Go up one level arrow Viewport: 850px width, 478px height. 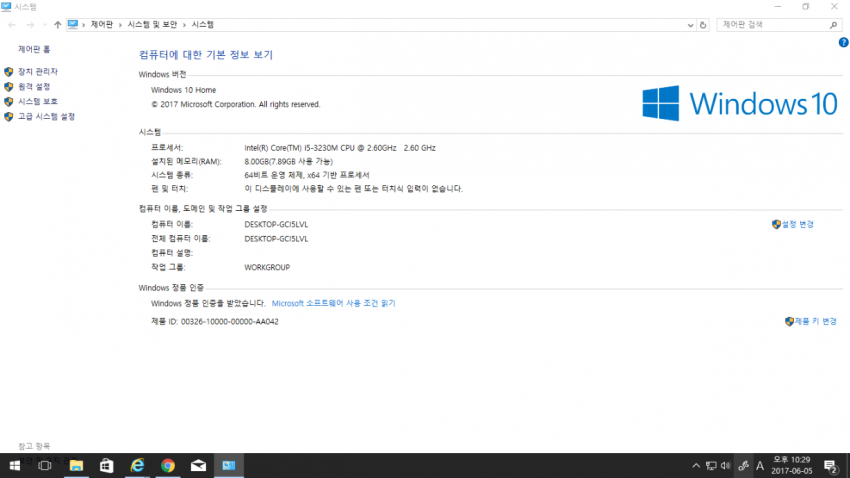click(x=57, y=25)
